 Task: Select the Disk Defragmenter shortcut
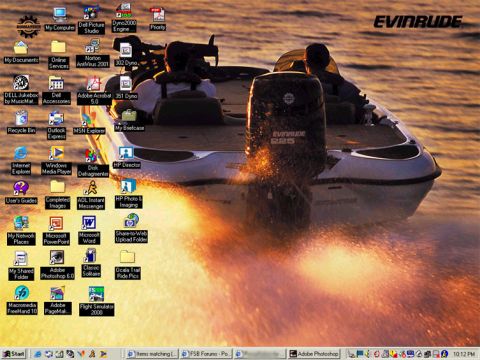click(x=93, y=163)
